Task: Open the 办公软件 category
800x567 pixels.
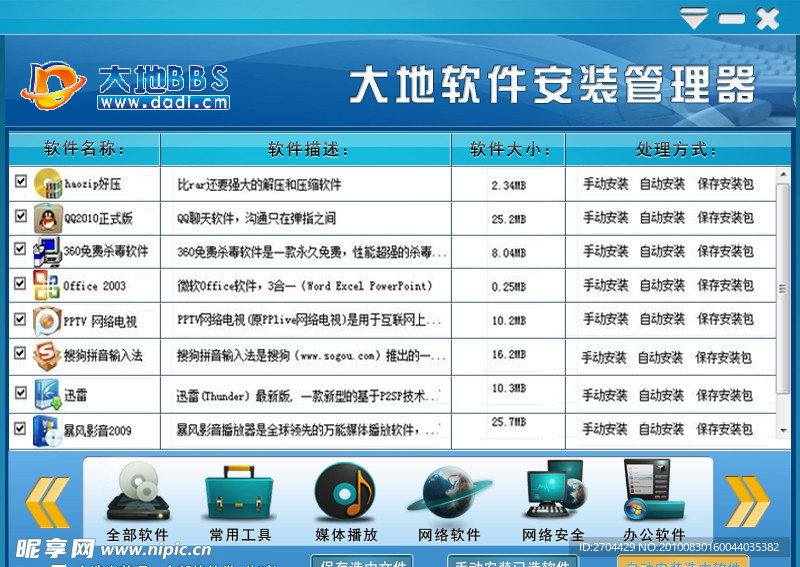Action: (x=655, y=501)
